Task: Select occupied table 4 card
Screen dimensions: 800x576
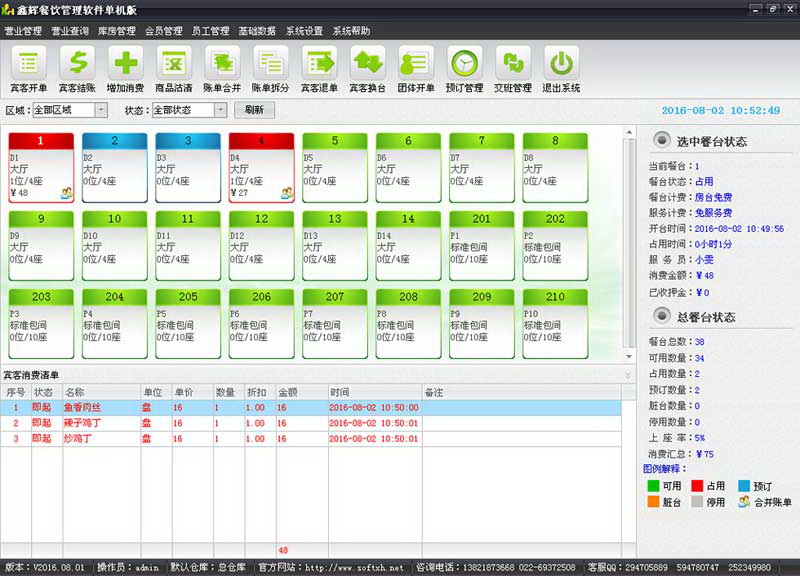Action: (261, 167)
